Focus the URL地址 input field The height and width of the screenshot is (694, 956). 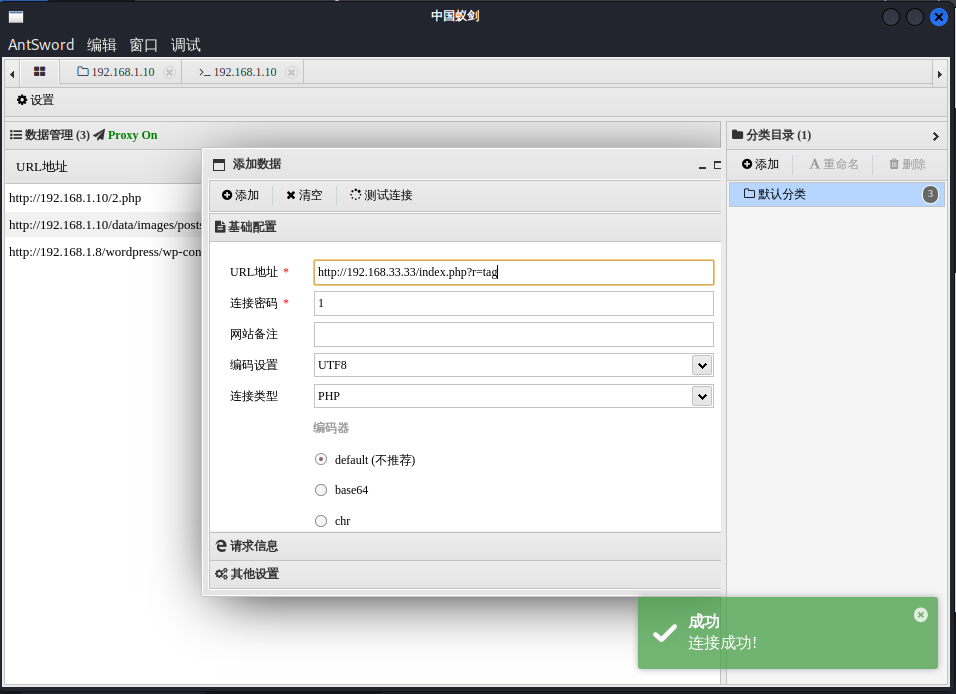tap(513, 272)
